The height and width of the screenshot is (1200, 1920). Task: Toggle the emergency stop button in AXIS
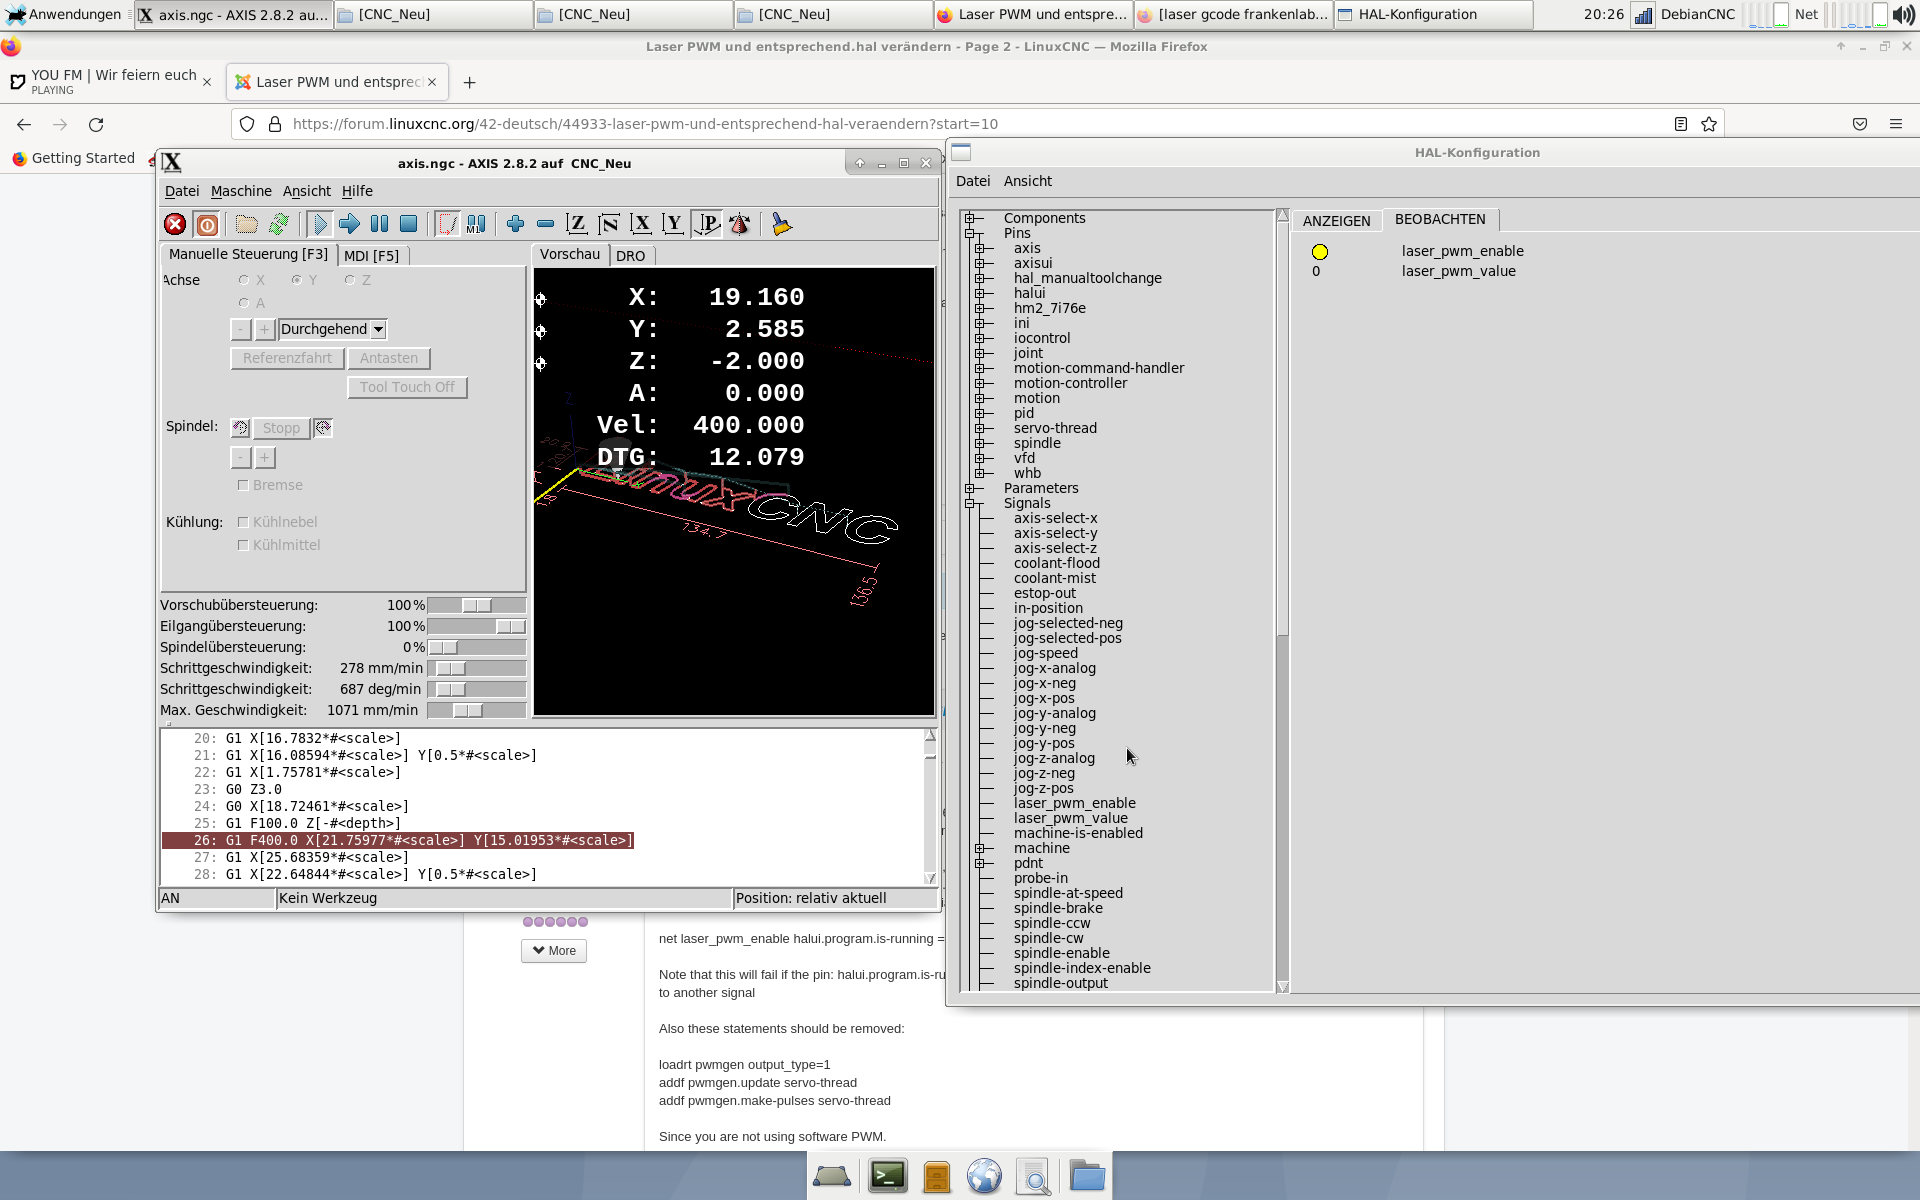point(175,224)
